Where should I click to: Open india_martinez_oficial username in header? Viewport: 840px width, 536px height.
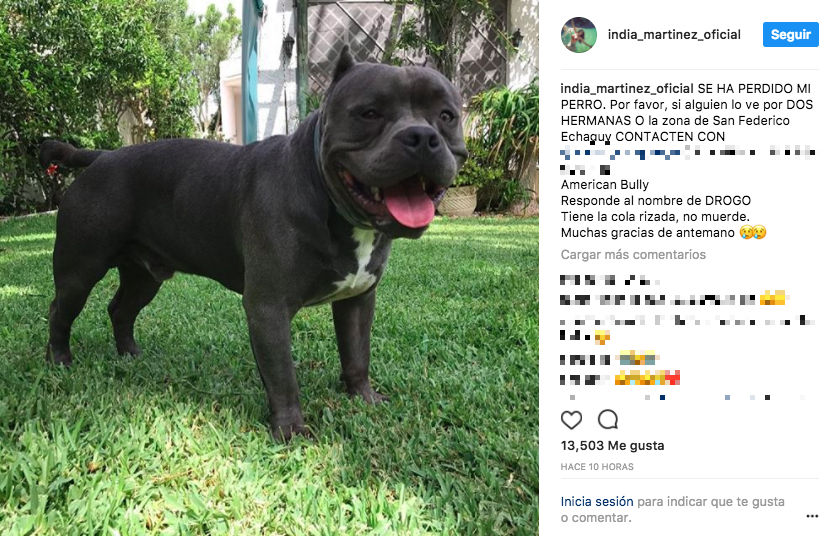click(x=674, y=35)
